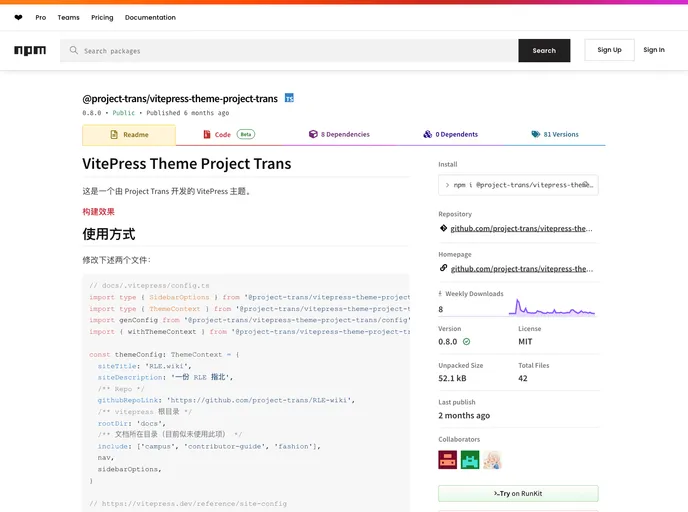Click the githubRepoLink line in the code block
Image resolution: width=688 pixels, height=512 pixels.
click(226, 400)
